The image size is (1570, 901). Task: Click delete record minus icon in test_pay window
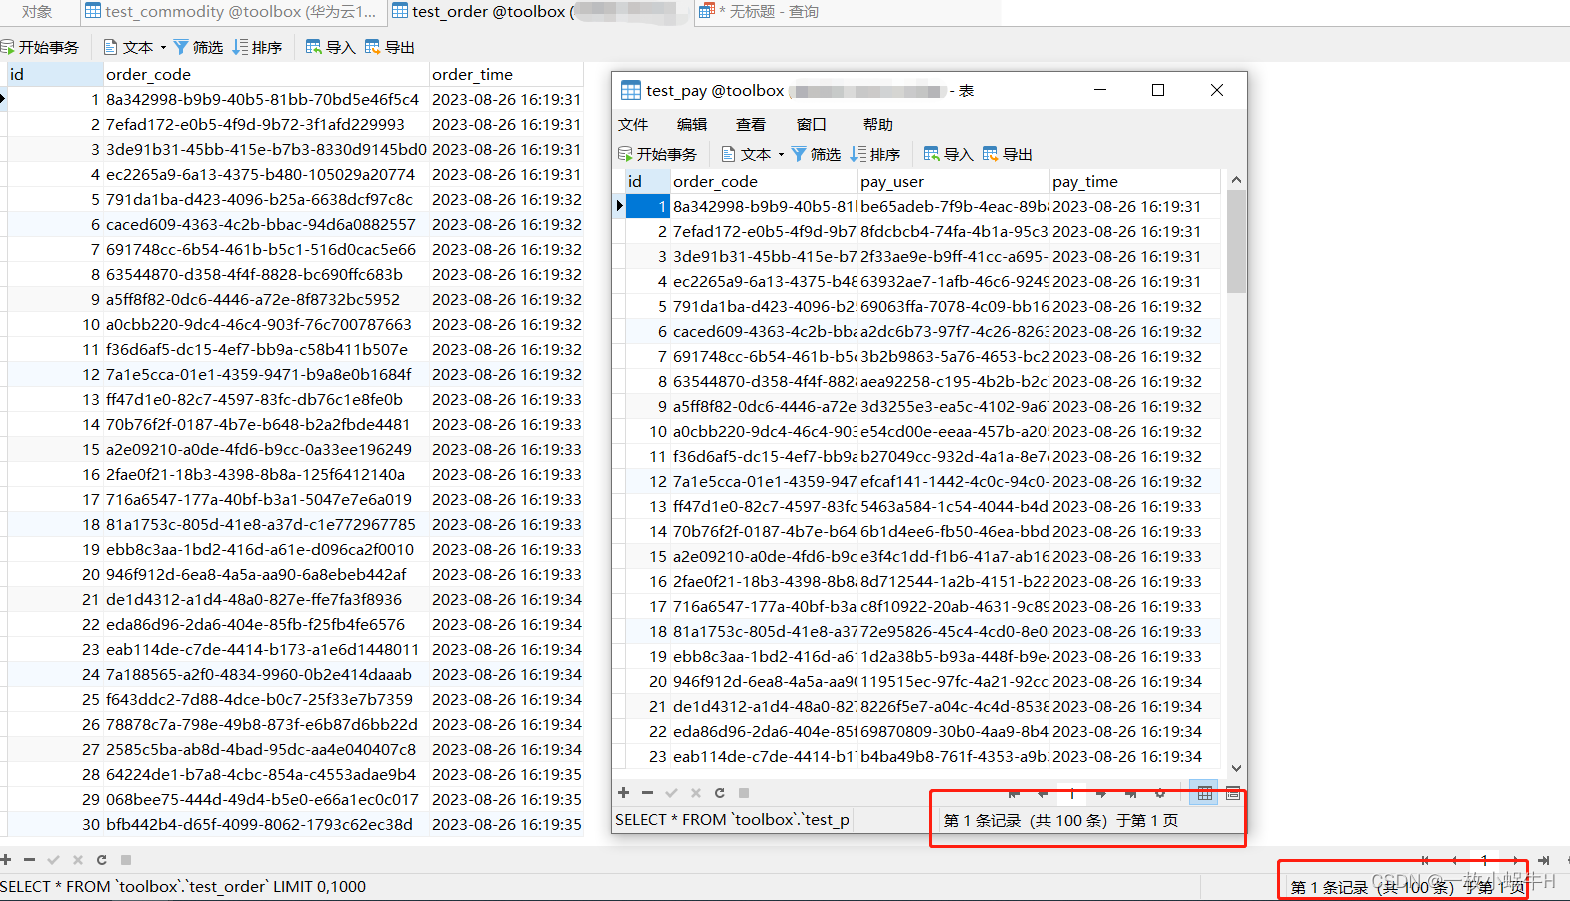647,793
